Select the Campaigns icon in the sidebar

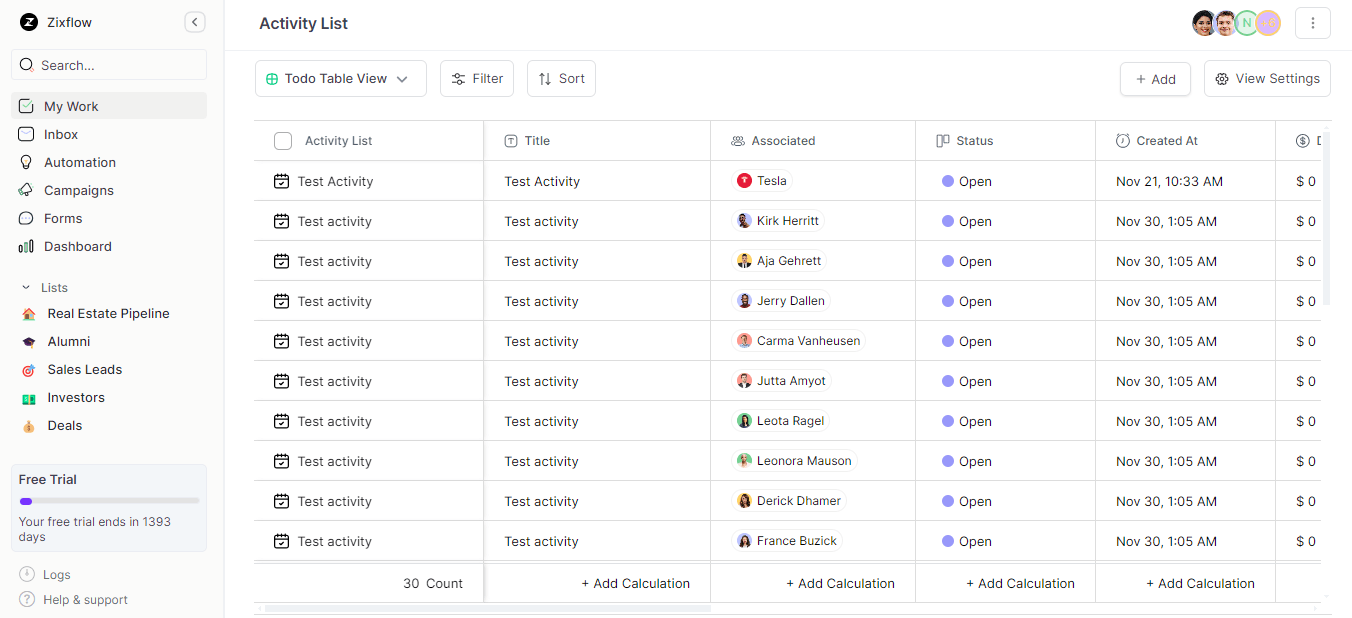pos(28,190)
